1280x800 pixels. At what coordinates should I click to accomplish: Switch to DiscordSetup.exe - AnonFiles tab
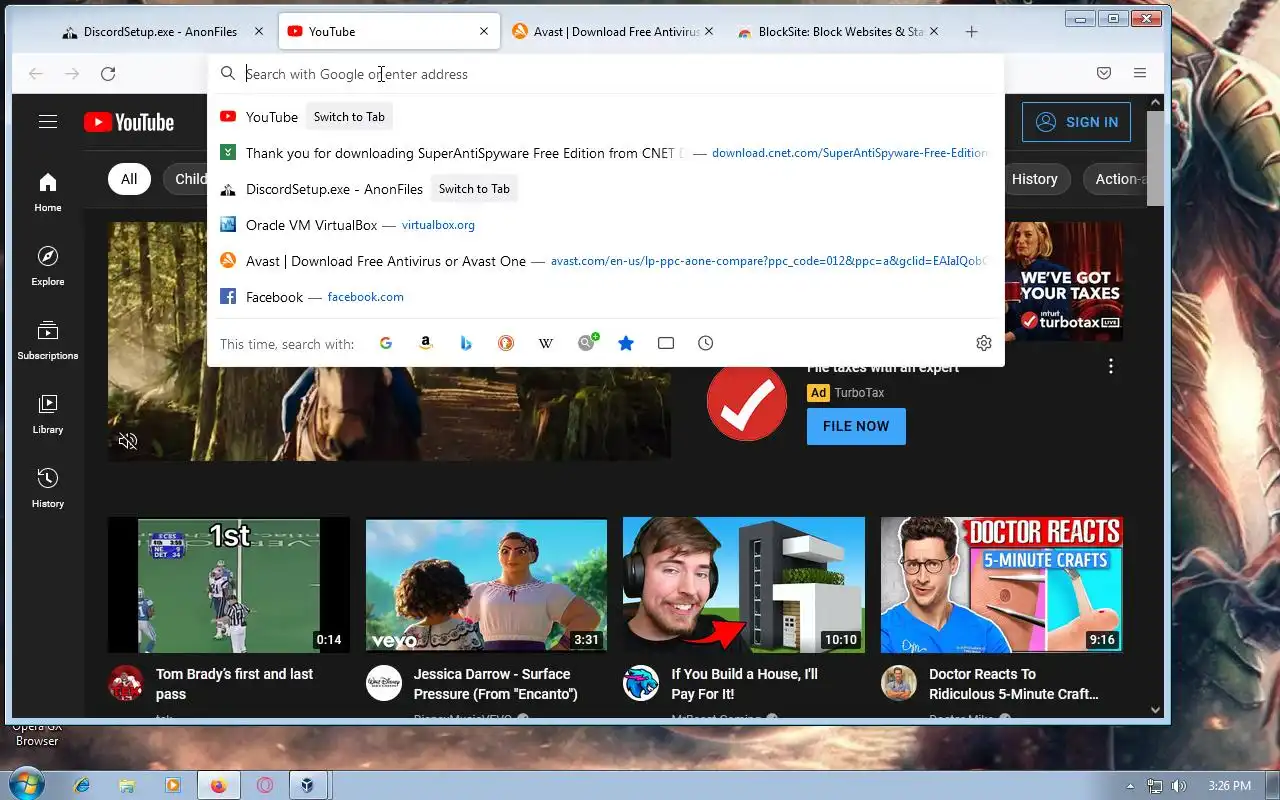point(160,32)
